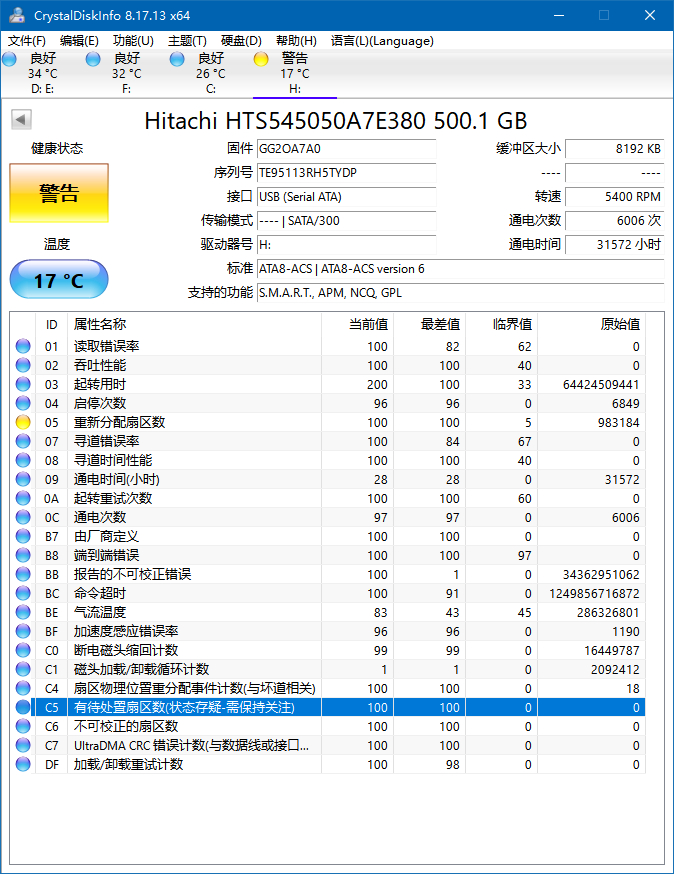Screen dimensions: 674x874
Task: Click the blue 17 °C temperature button
Action: (x=59, y=279)
